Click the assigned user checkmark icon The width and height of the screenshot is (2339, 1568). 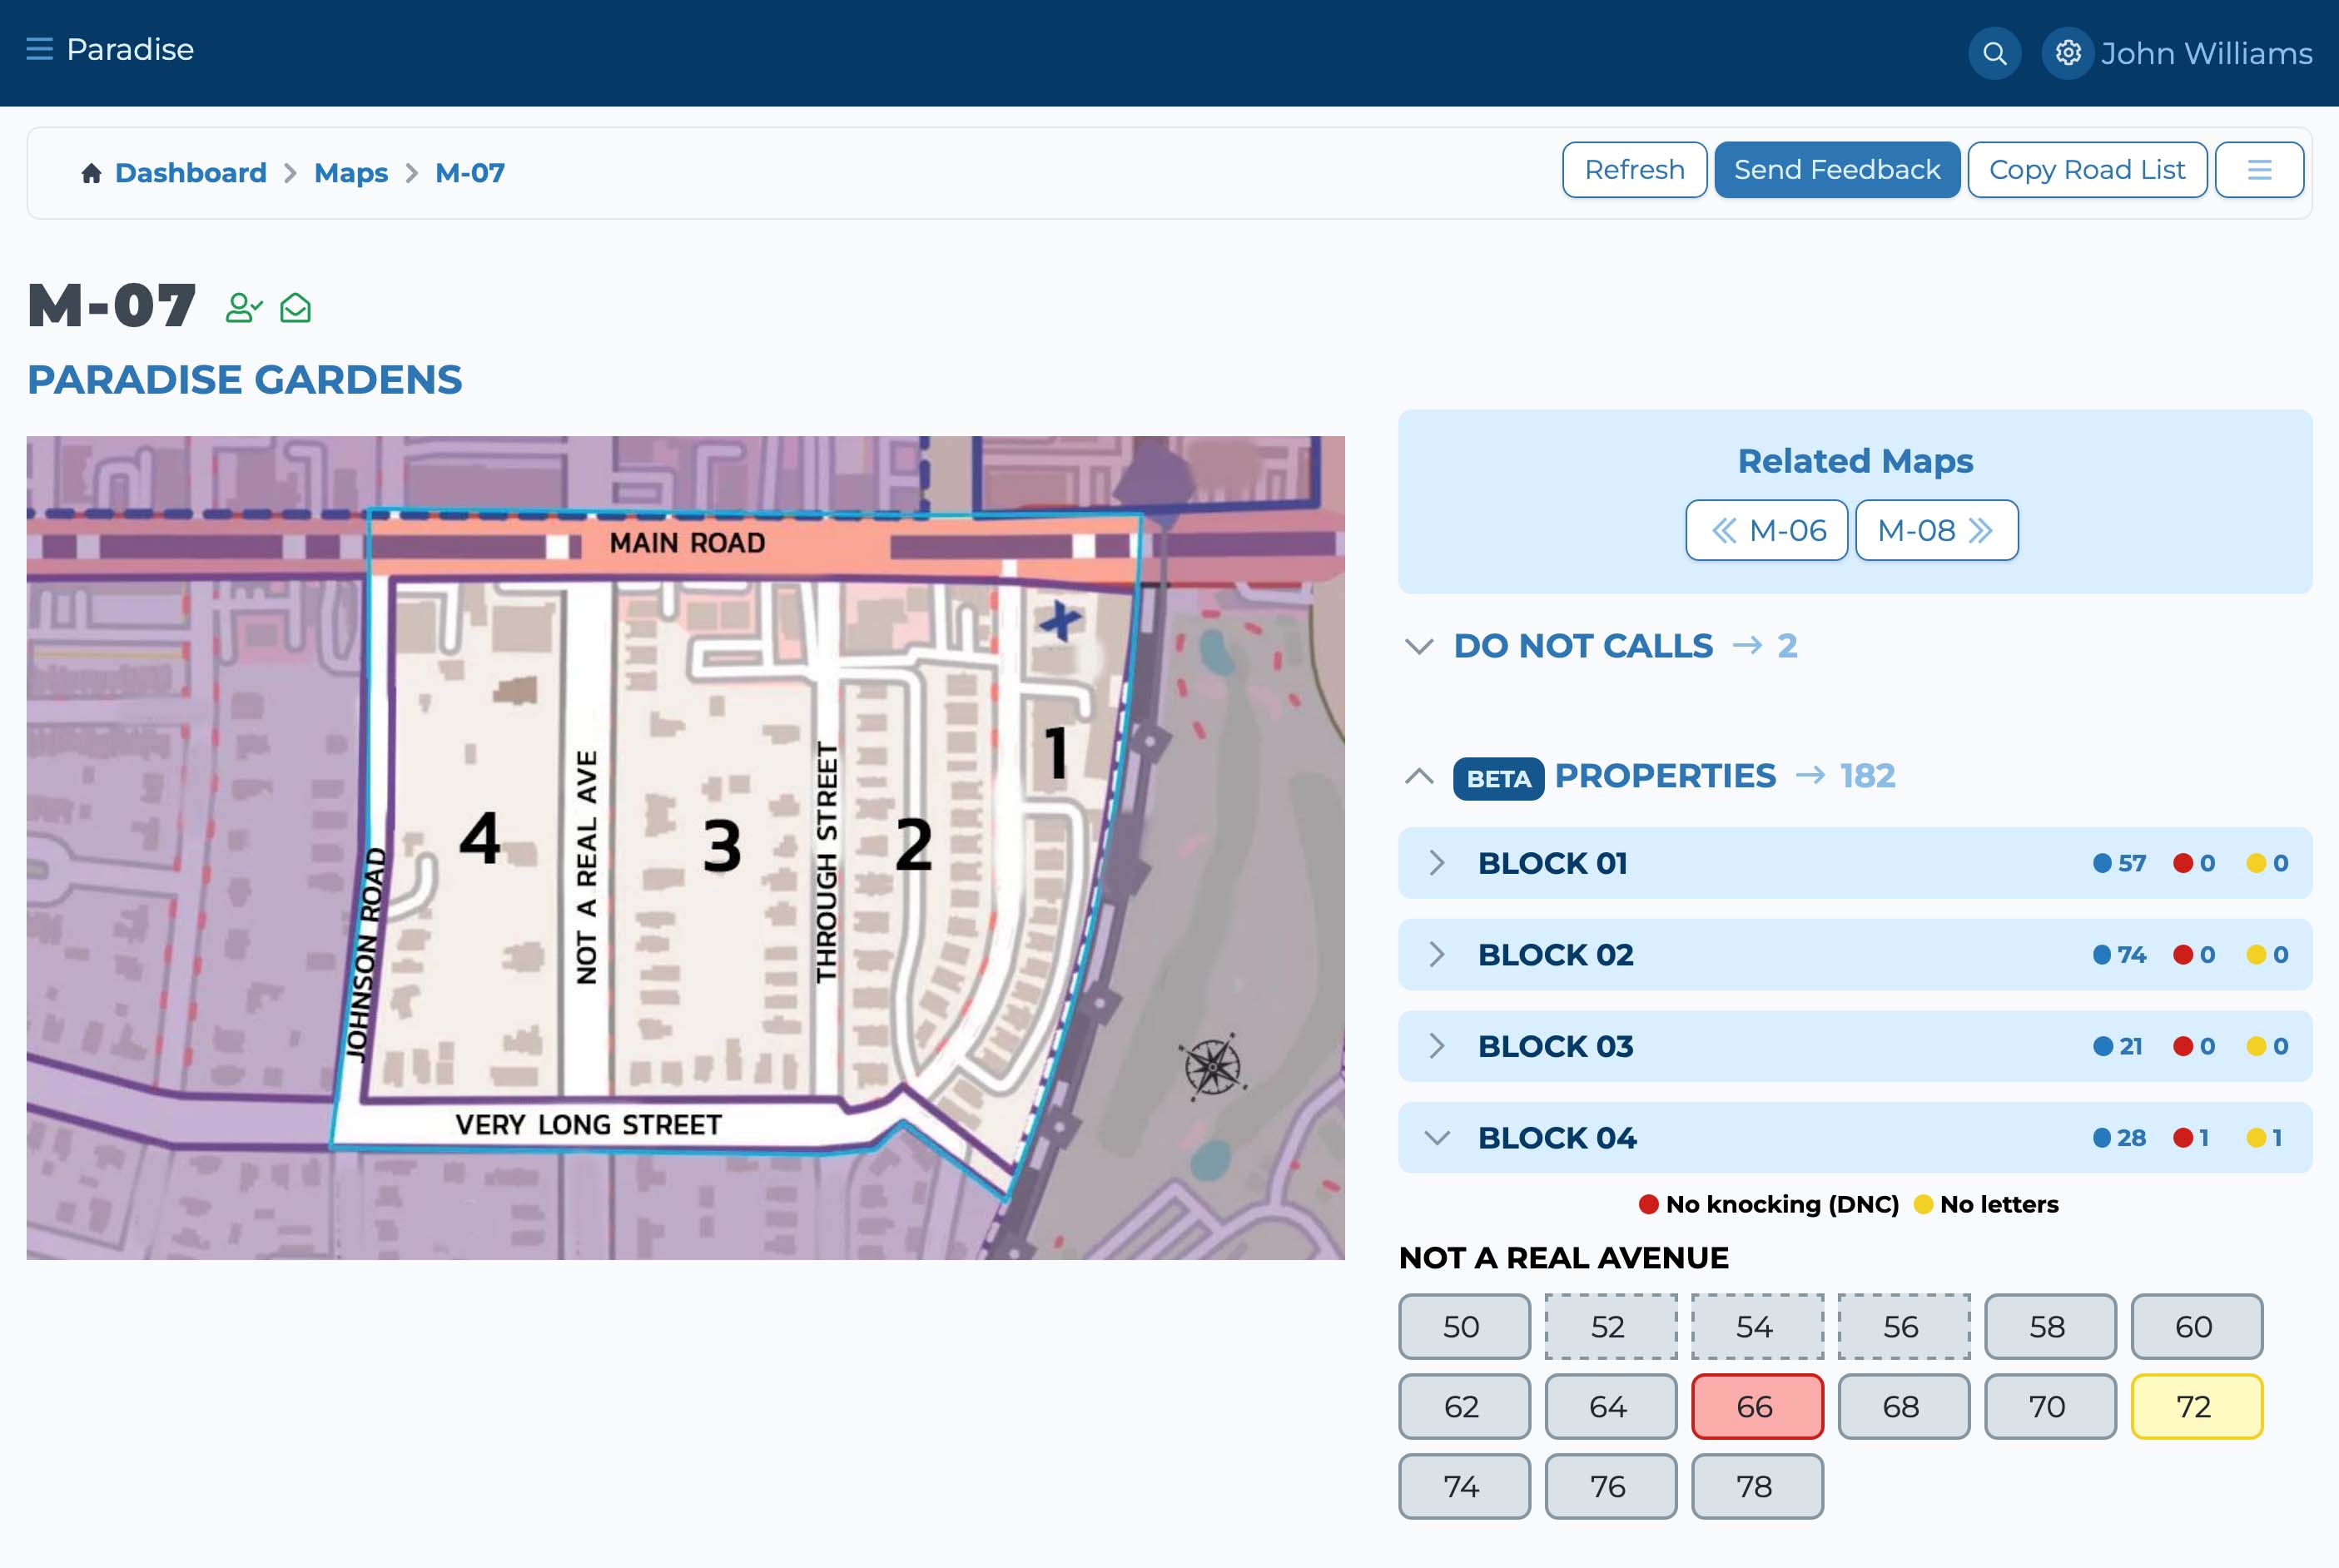tap(243, 307)
